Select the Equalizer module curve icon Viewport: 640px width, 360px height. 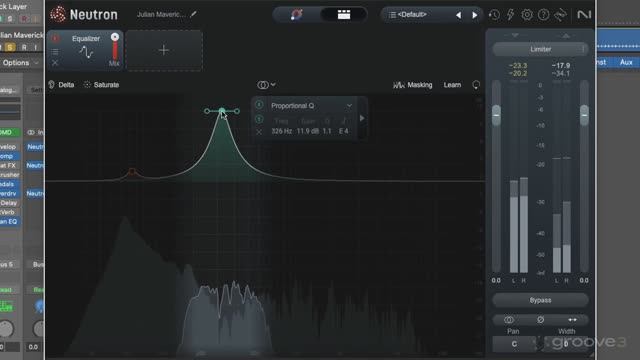click(86, 52)
